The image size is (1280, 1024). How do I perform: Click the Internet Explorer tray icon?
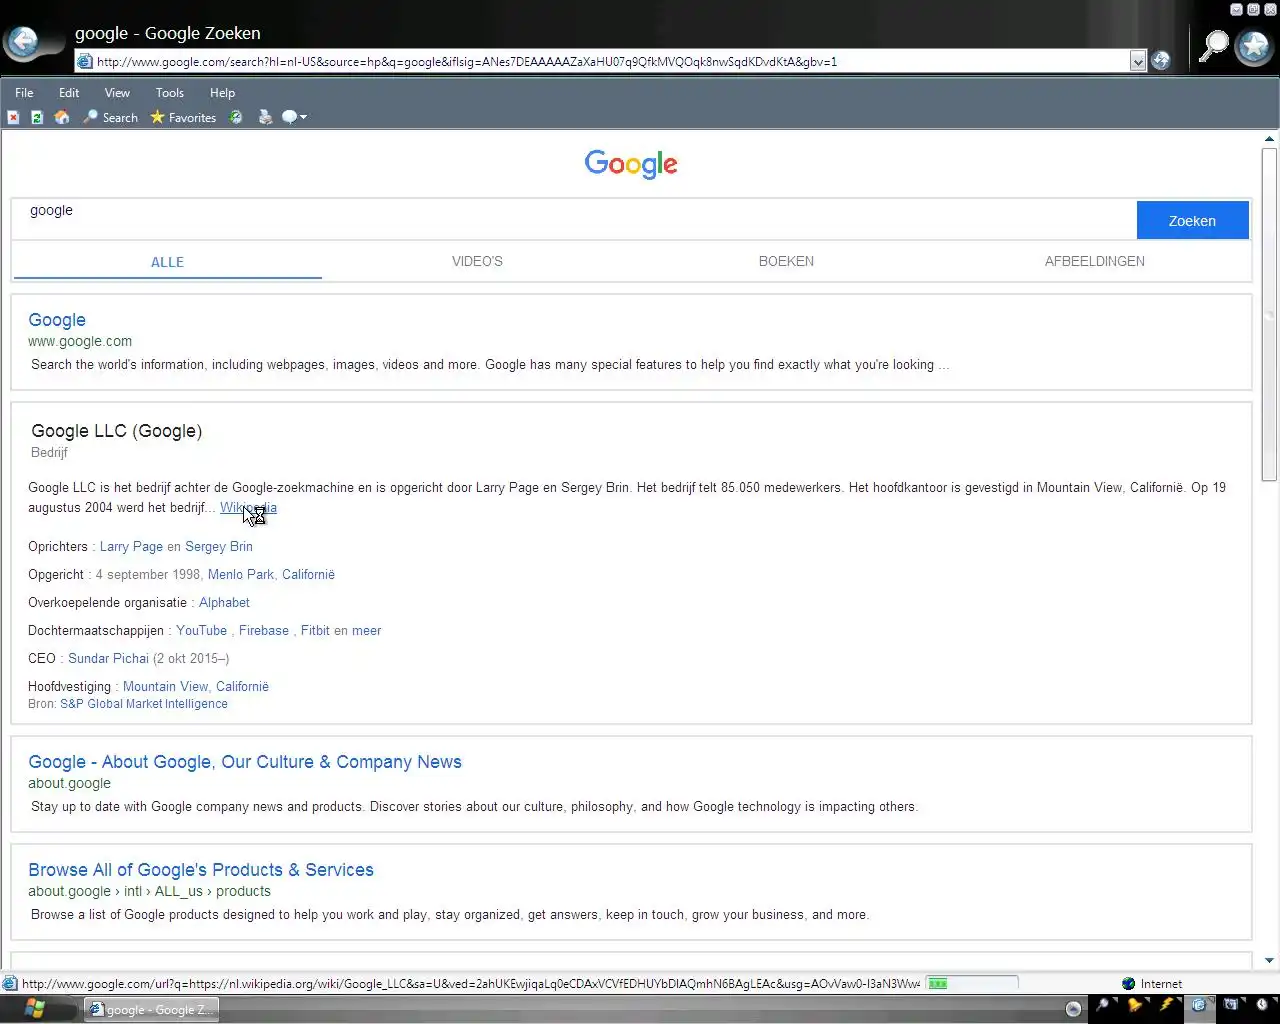(1199, 1005)
